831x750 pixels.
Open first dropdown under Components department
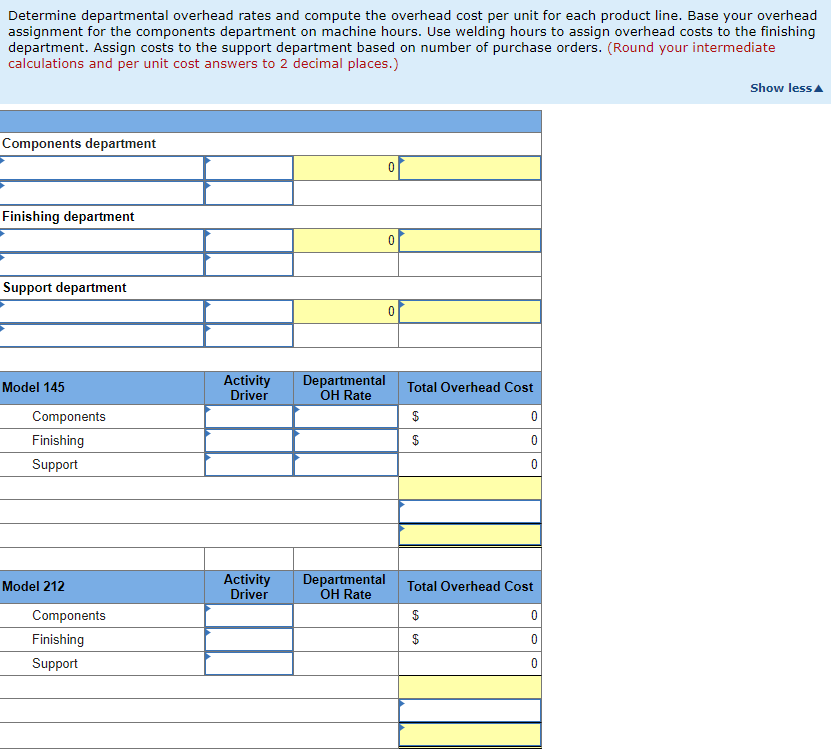102,168
